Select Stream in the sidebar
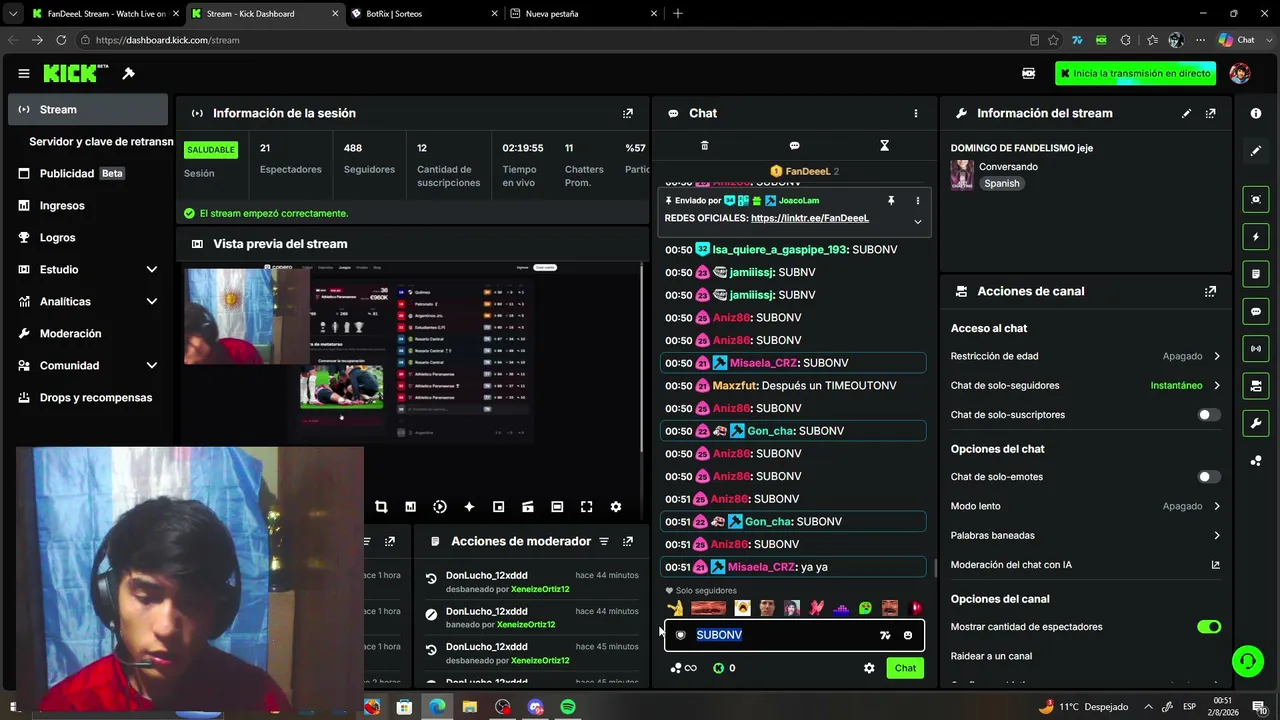Image resolution: width=1280 pixels, height=720 pixels. pos(88,110)
